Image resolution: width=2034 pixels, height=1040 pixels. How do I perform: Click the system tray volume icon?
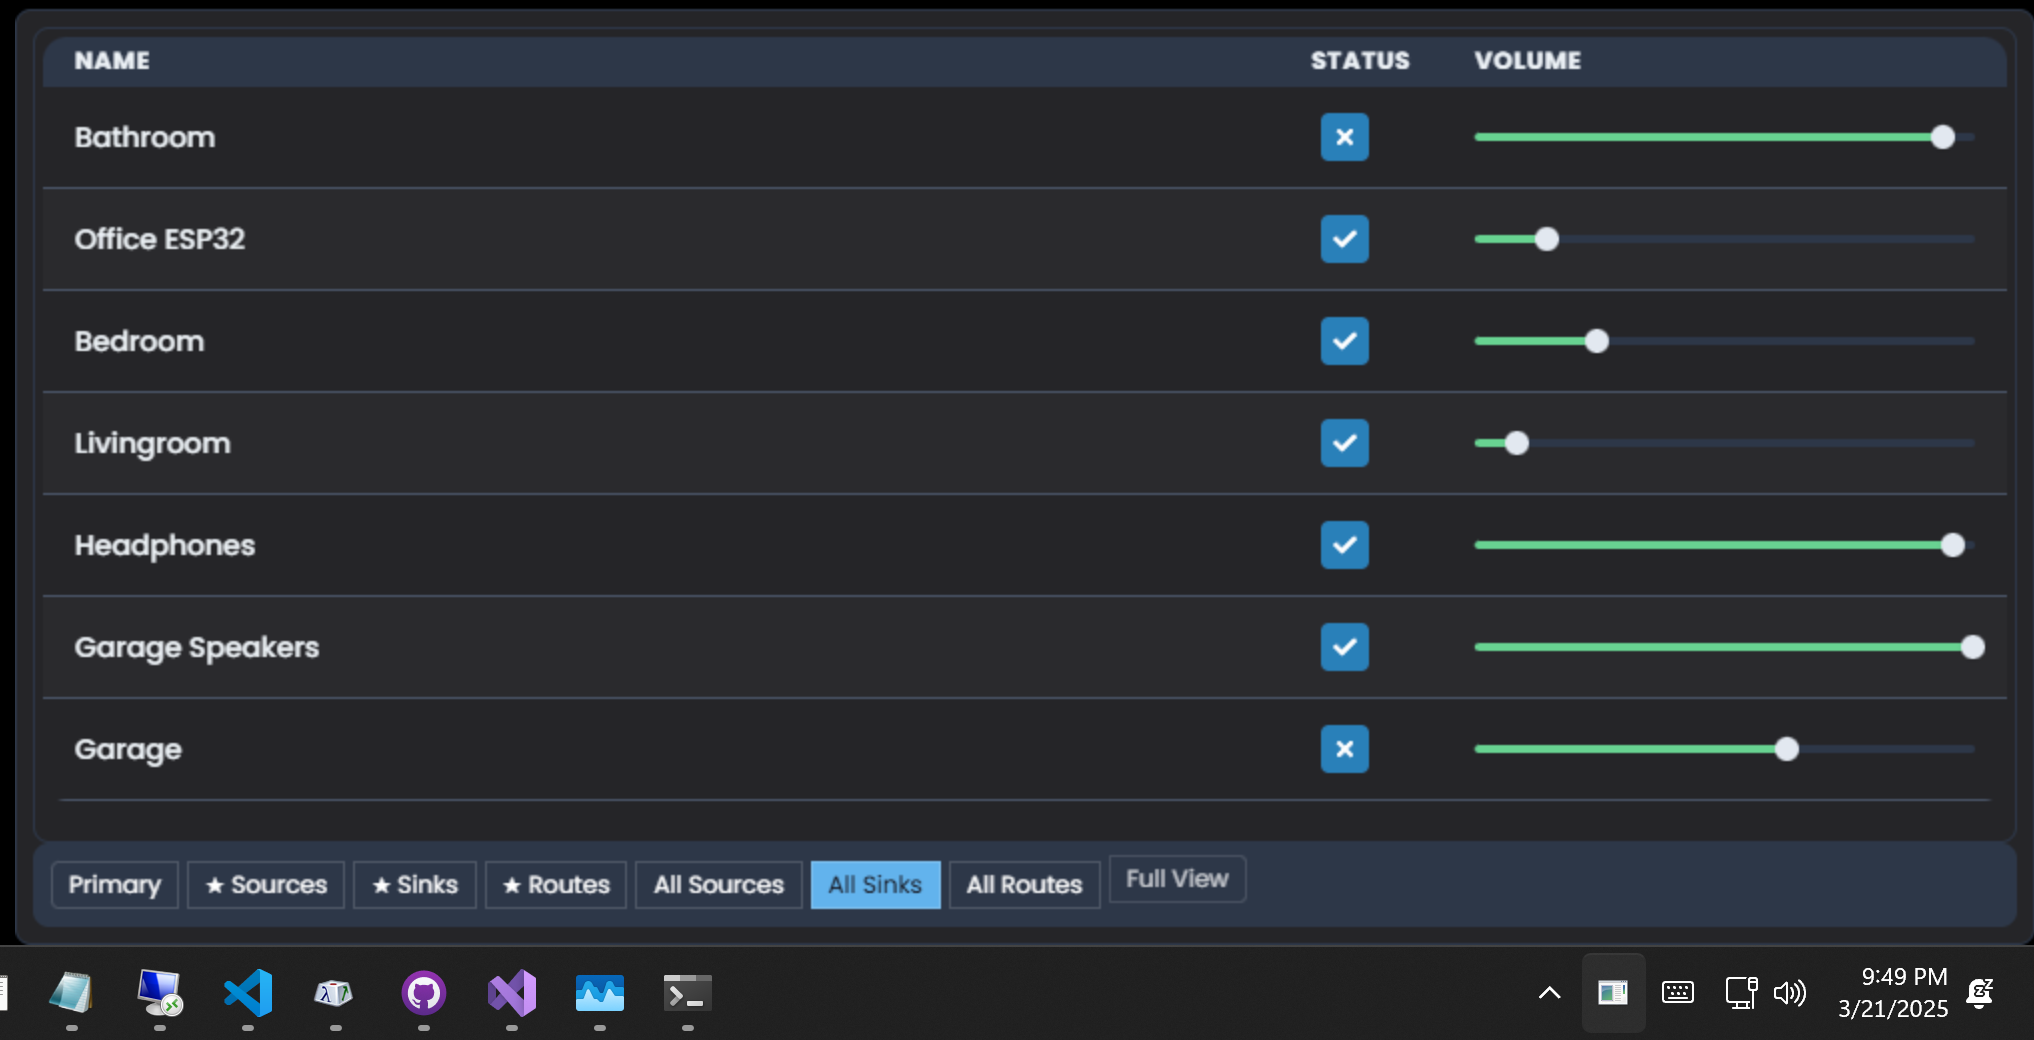pos(1790,992)
